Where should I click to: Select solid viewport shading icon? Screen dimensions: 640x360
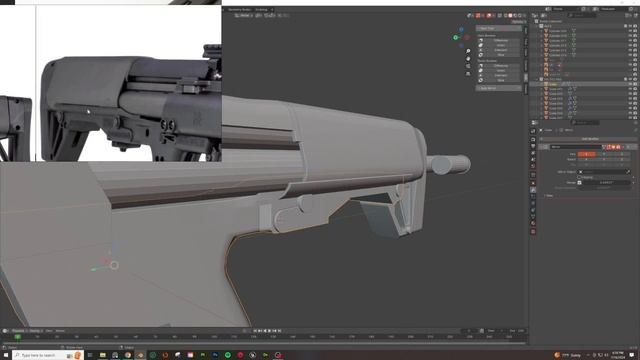click(x=510, y=16)
